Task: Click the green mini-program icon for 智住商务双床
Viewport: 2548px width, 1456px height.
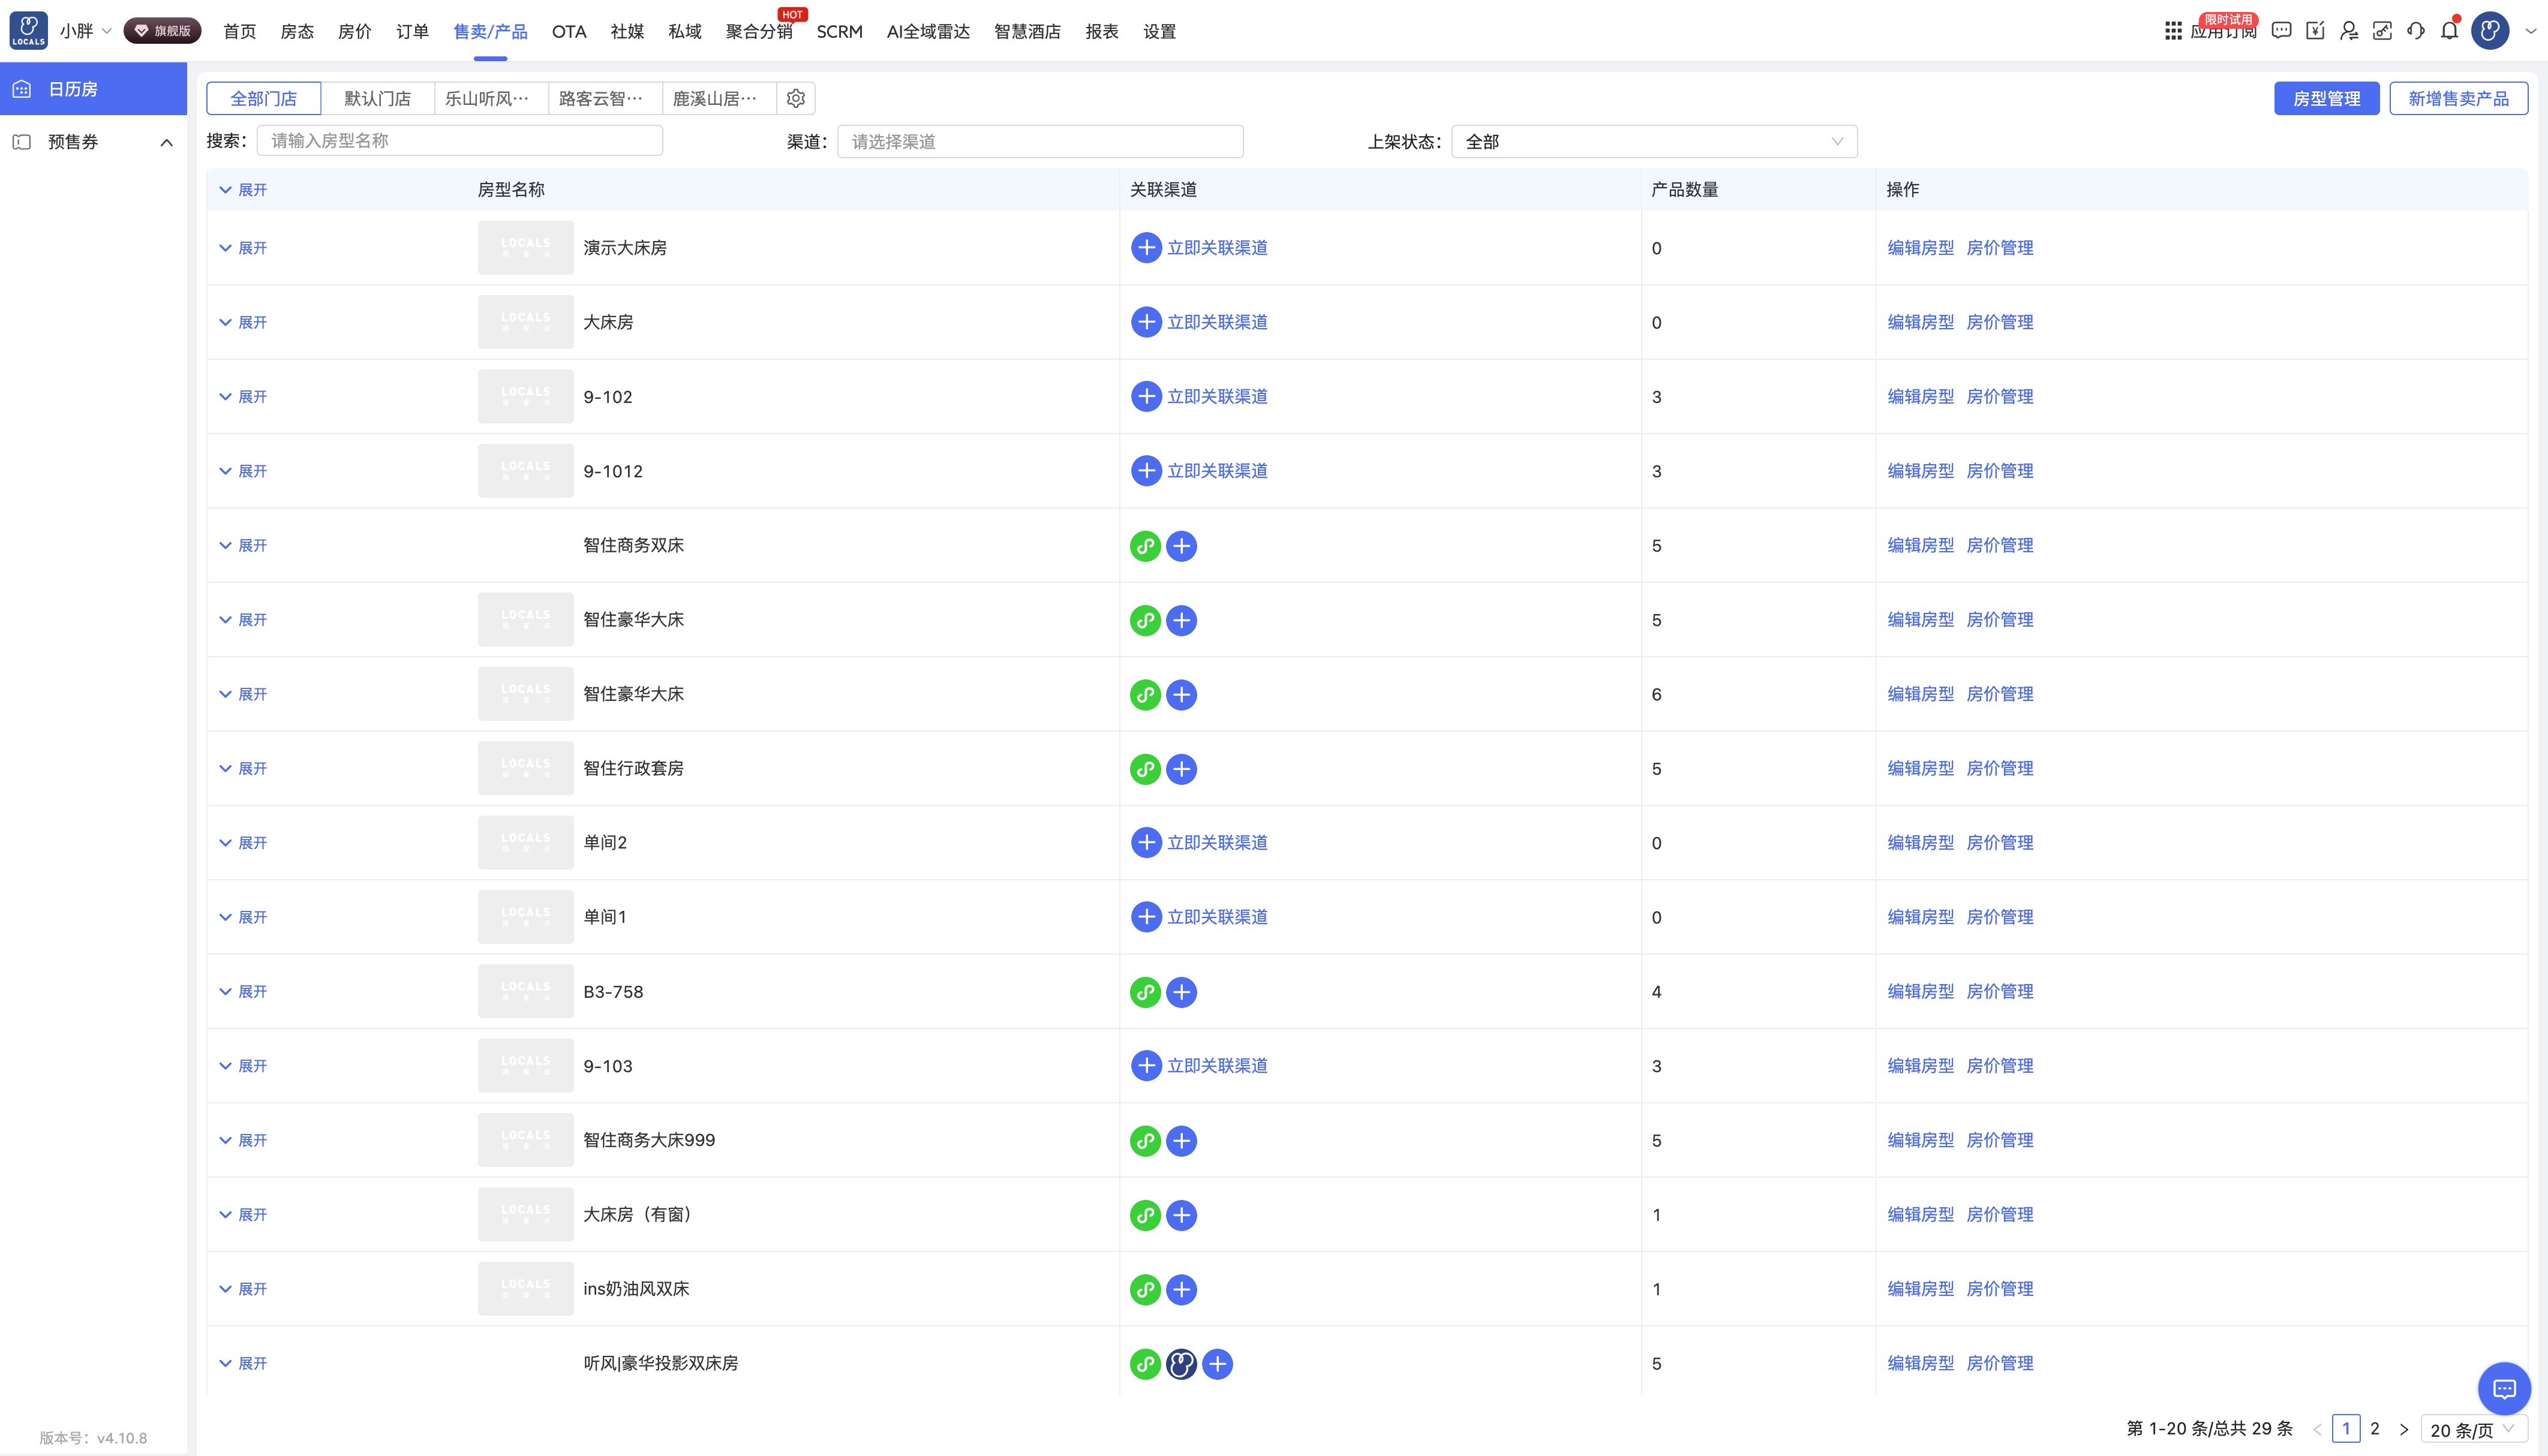Action: click(1145, 546)
